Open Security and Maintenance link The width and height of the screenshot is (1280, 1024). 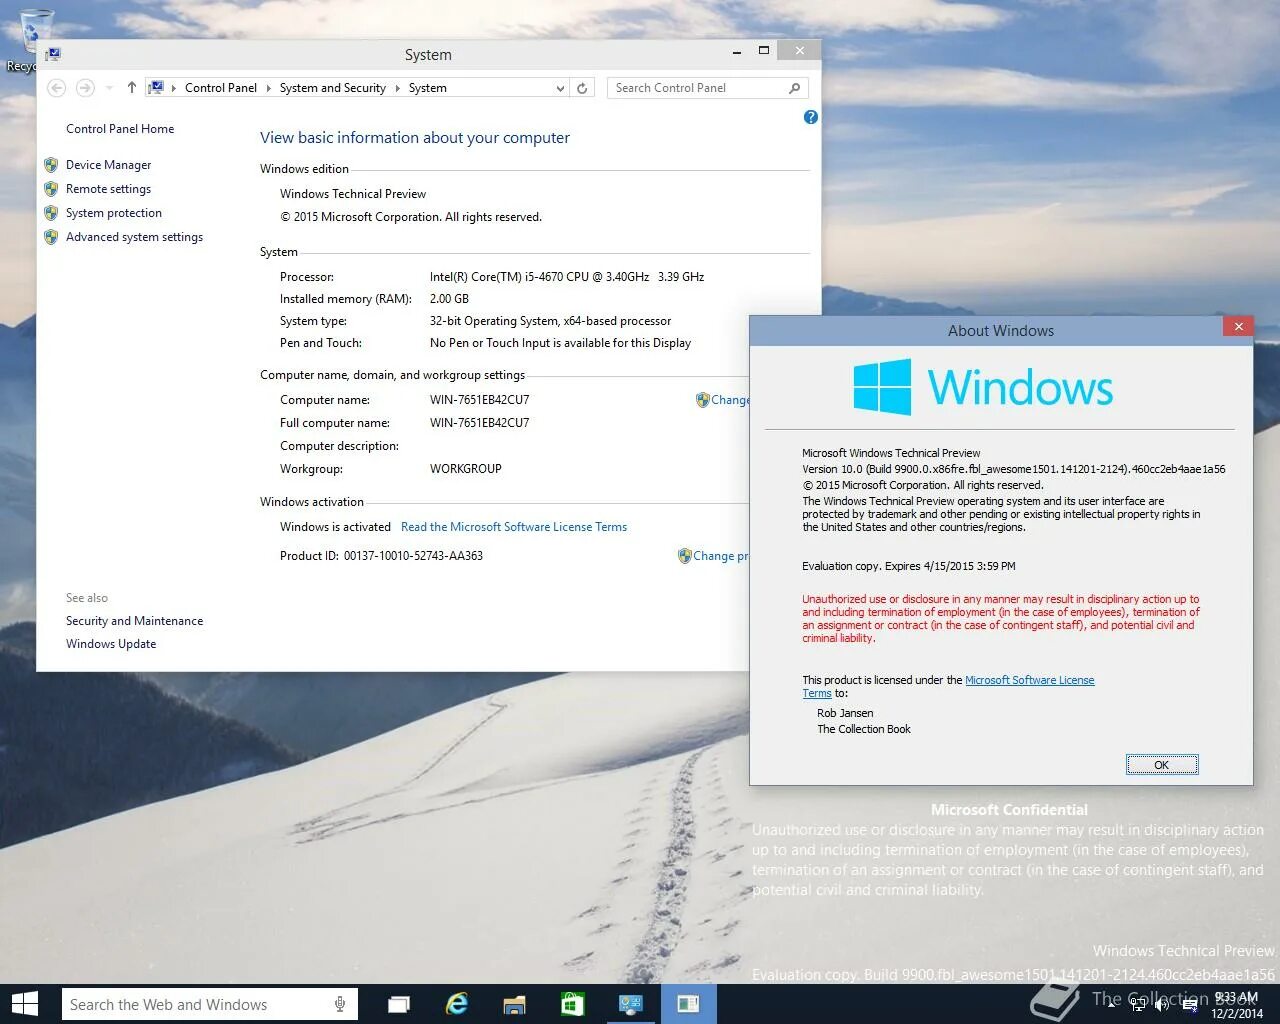click(134, 621)
